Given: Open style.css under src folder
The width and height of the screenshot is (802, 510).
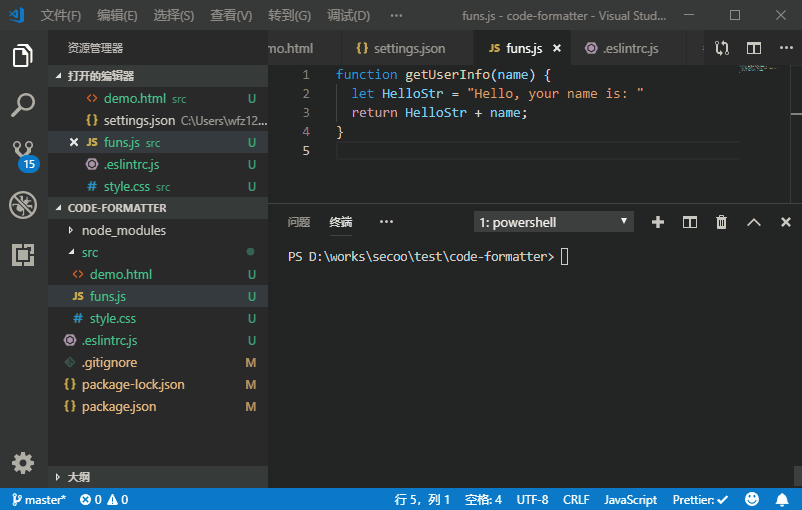Looking at the screenshot, I should (x=158, y=318).
